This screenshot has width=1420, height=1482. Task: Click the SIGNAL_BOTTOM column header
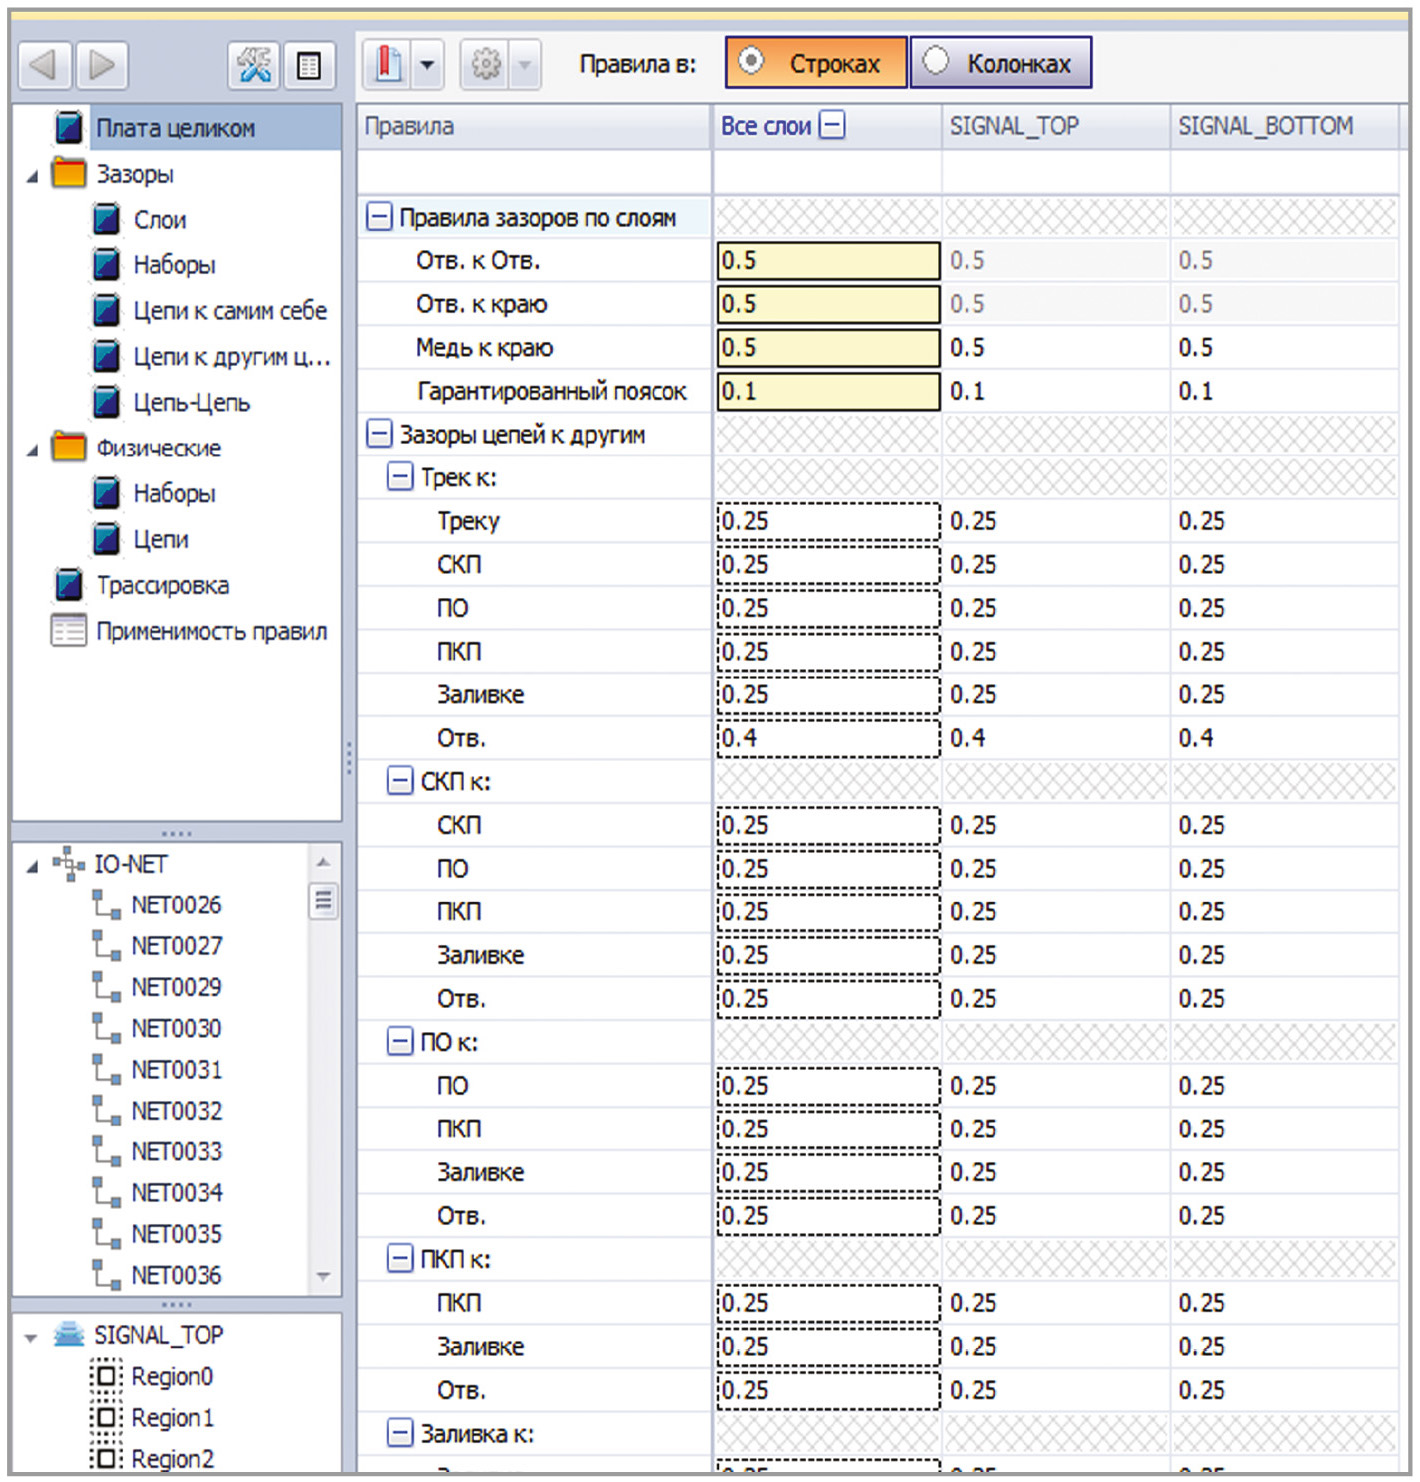(1265, 126)
